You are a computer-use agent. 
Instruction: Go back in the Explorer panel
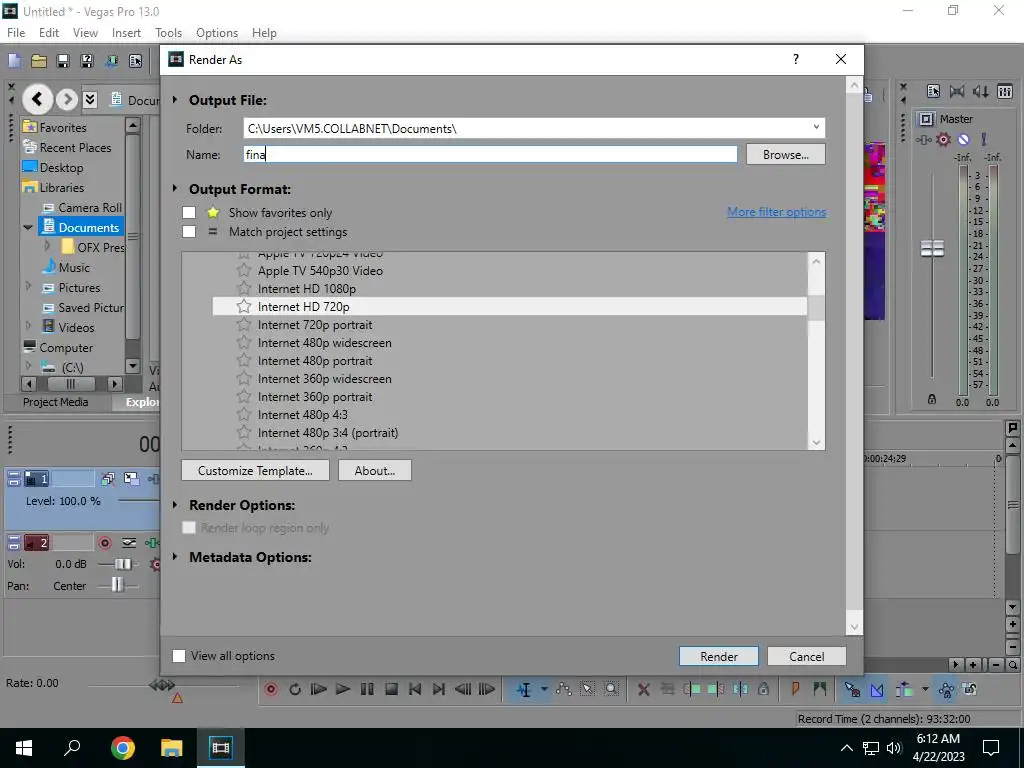[x=37, y=99]
